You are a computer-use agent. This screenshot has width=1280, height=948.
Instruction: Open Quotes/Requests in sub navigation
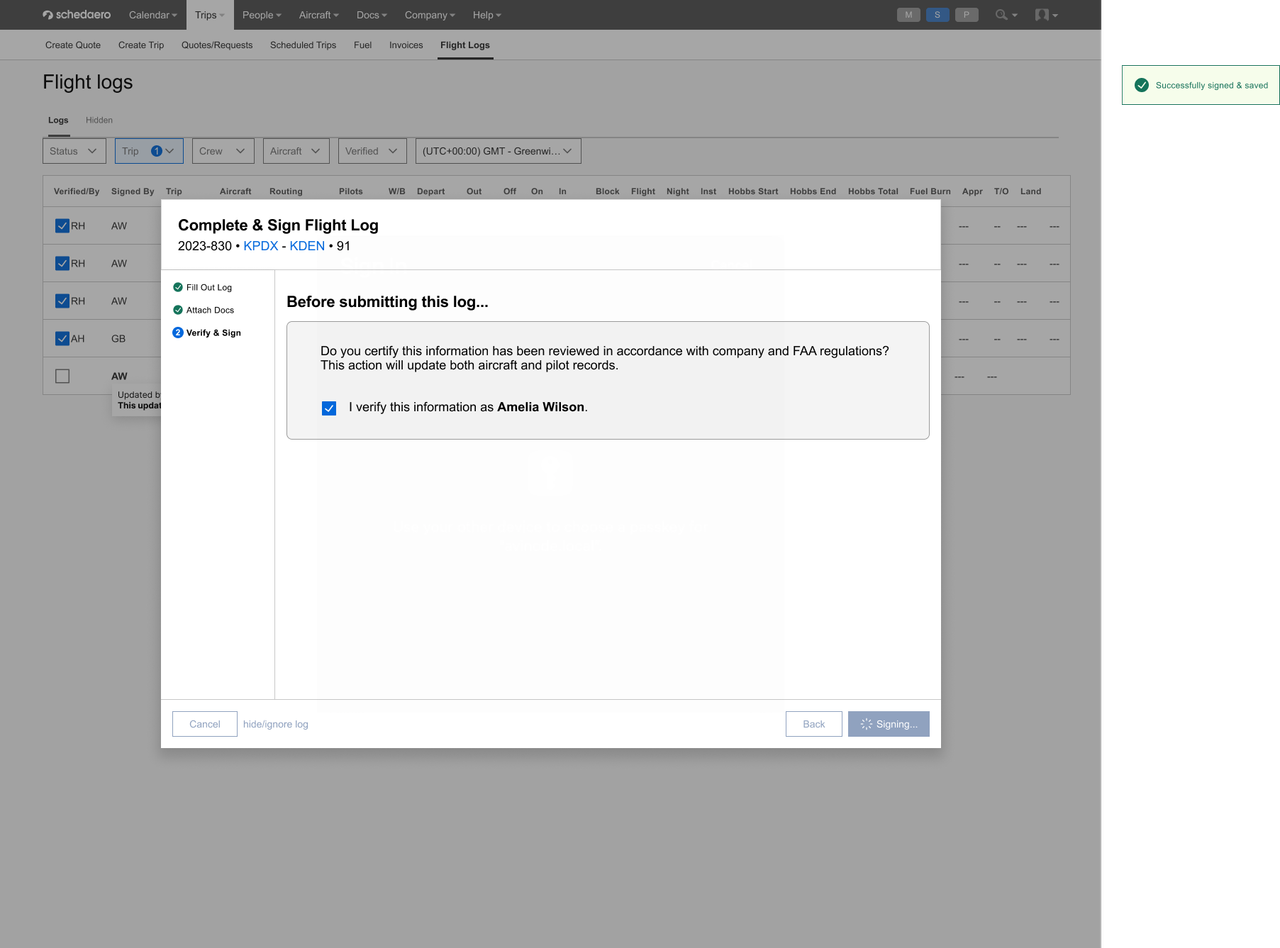tap(217, 45)
